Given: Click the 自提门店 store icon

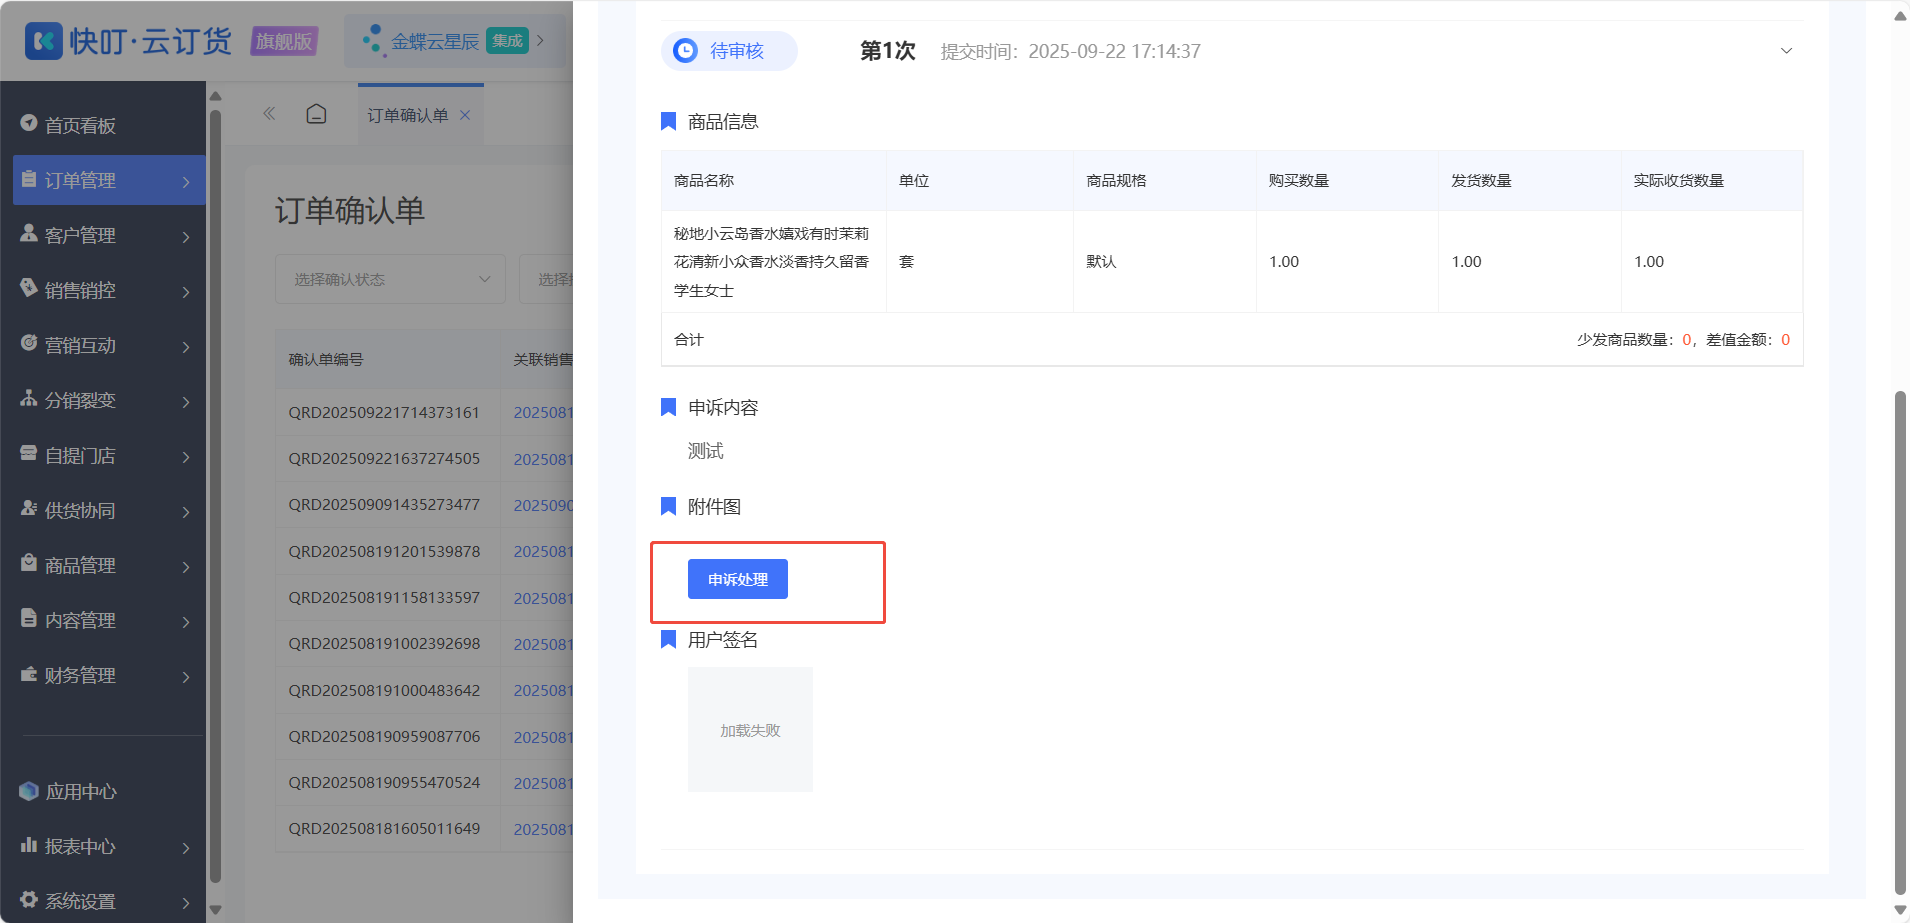Looking at the screenshot, I should click(29, 453).
